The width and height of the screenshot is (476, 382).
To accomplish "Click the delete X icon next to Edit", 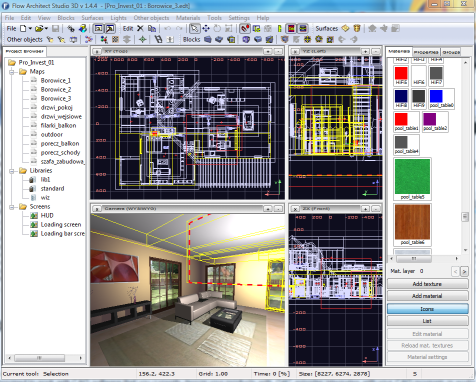I will [140, 29].
